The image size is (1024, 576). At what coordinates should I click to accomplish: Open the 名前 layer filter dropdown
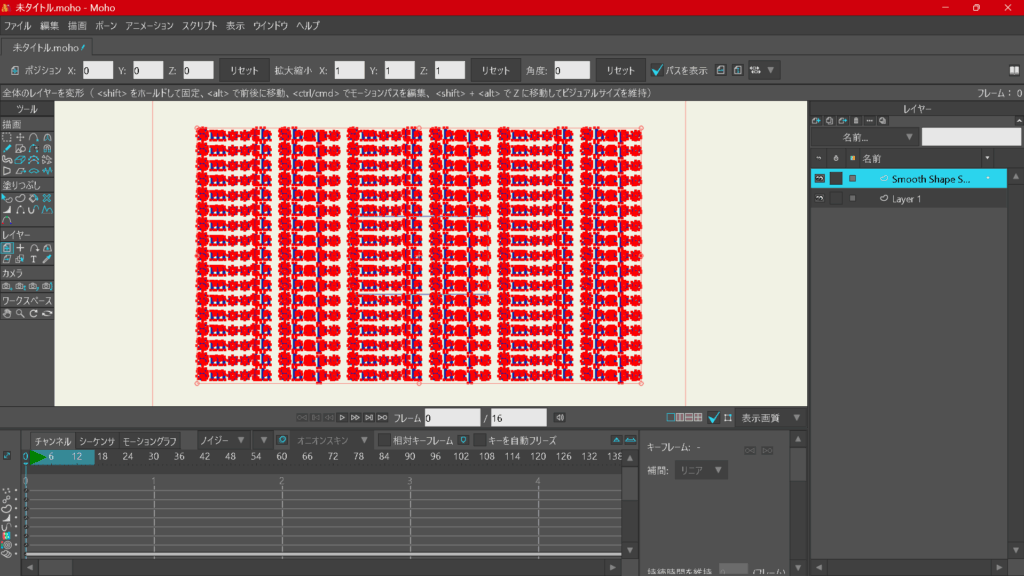[x=864, y=137]
